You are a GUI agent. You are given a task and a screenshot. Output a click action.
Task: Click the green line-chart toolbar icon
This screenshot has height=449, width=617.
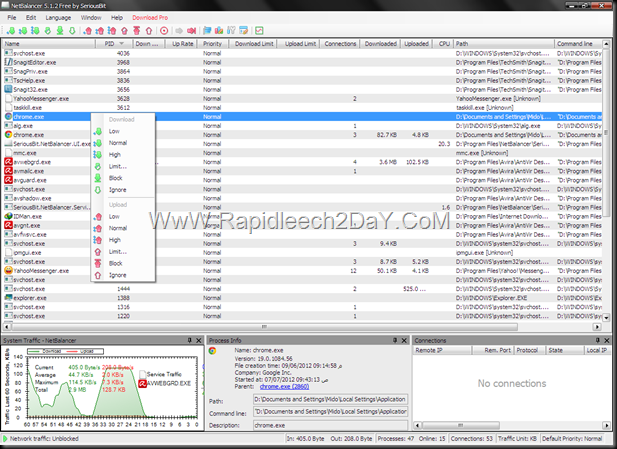(x=259, y=30)
